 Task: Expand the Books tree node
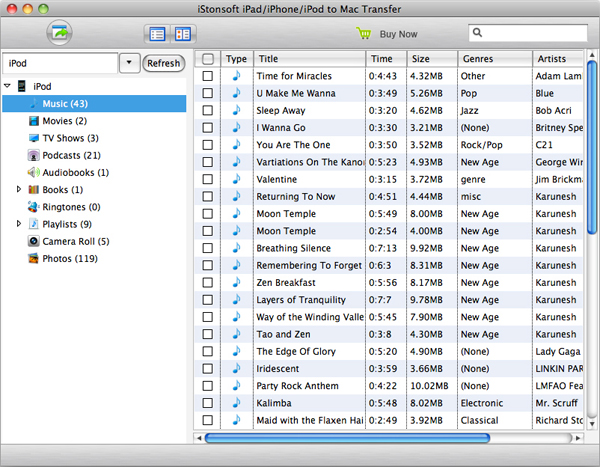[18, 189]
